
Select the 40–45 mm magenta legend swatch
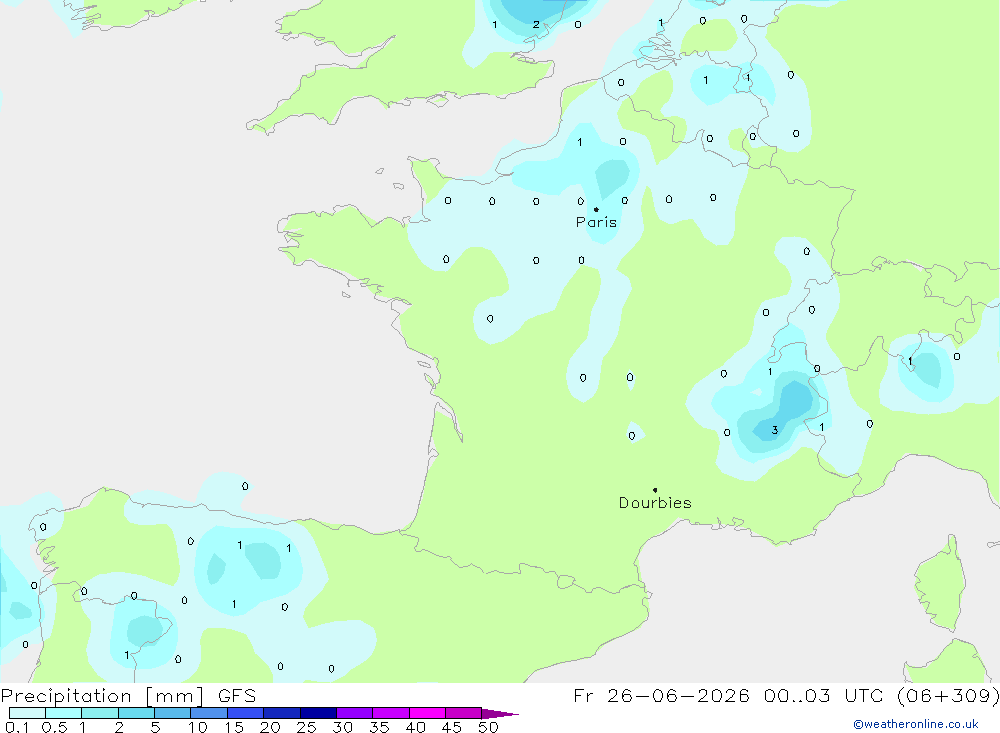pos(427,713)
